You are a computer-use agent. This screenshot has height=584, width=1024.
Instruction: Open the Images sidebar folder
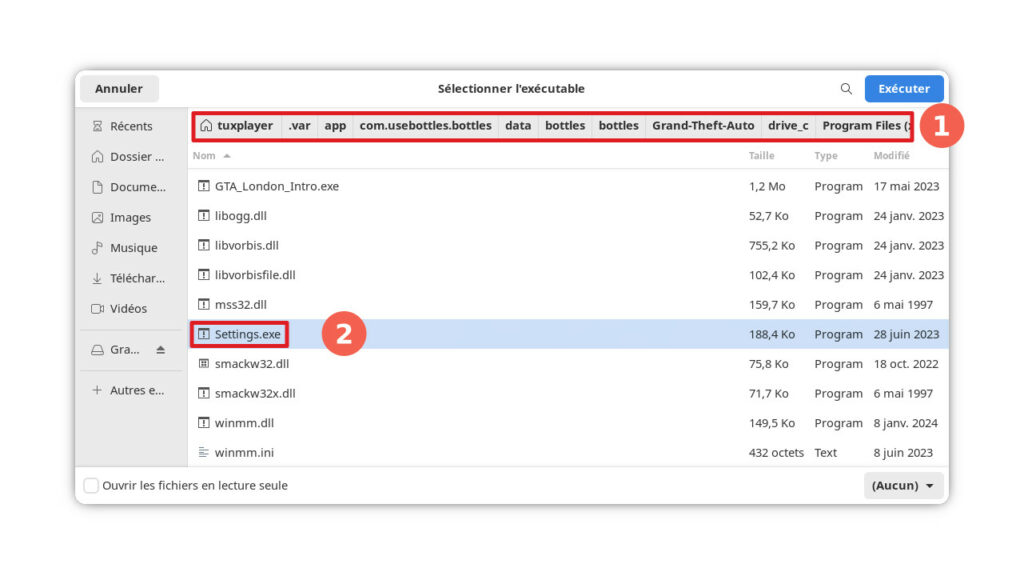click(130, 217)
